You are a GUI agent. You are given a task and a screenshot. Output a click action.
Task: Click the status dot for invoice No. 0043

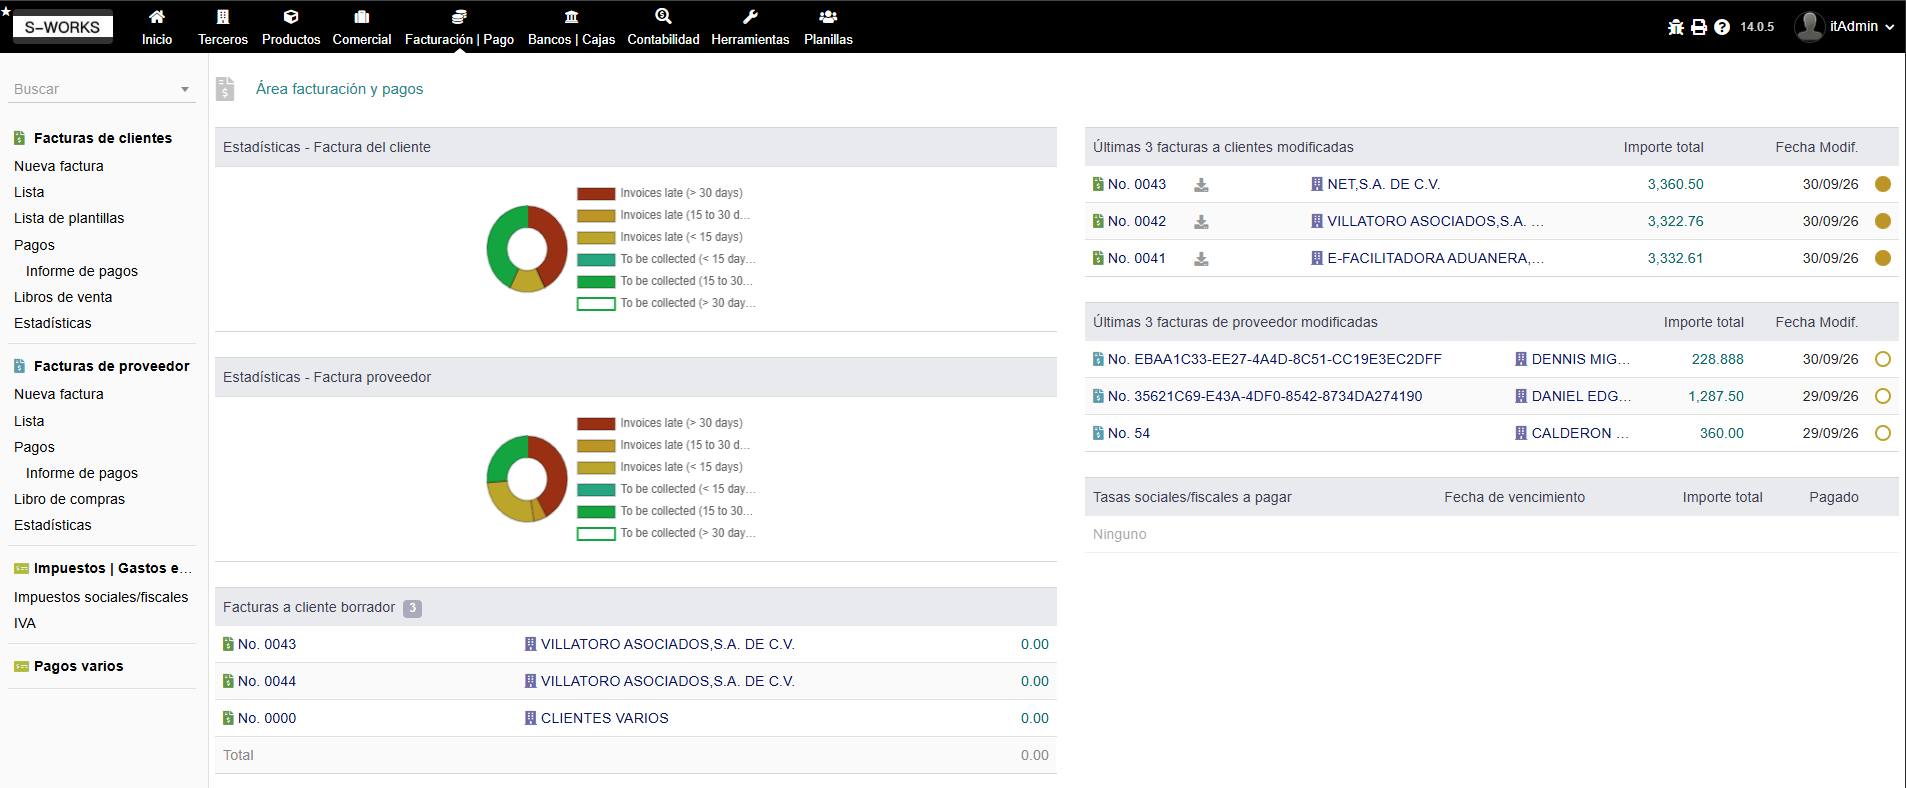(x=1883, y=184)
